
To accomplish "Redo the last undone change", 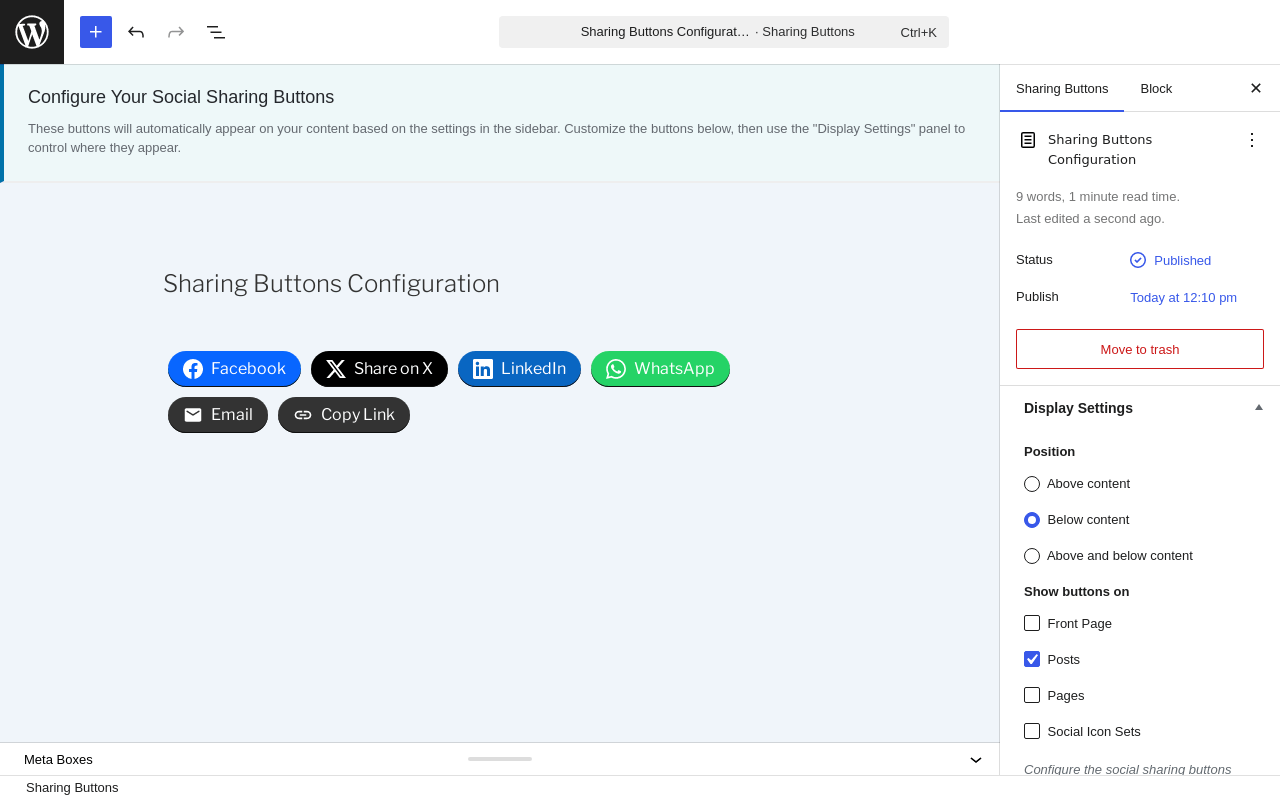I will [x=176, y=32].
